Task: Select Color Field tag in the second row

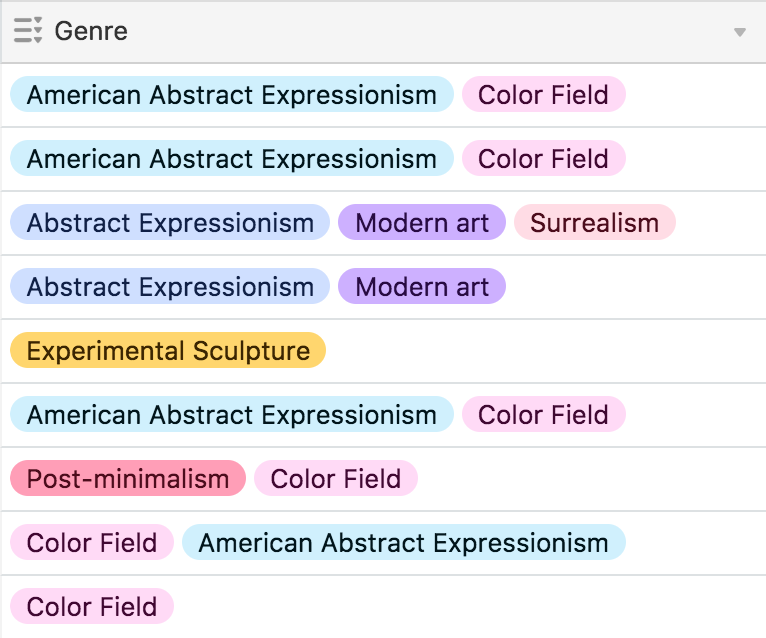Action: [x=543, y=159]
